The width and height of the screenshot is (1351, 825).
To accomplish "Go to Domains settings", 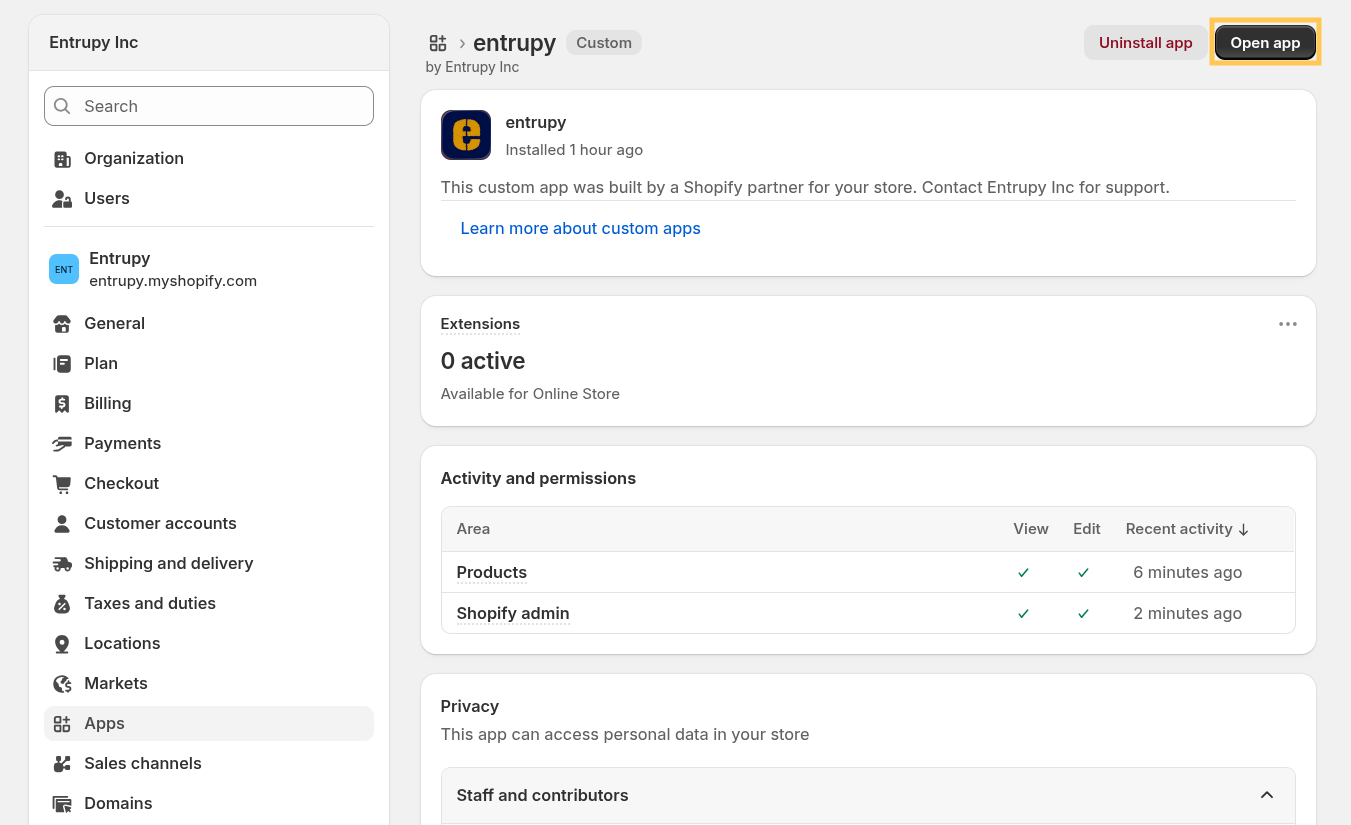I will click(209, 804).
